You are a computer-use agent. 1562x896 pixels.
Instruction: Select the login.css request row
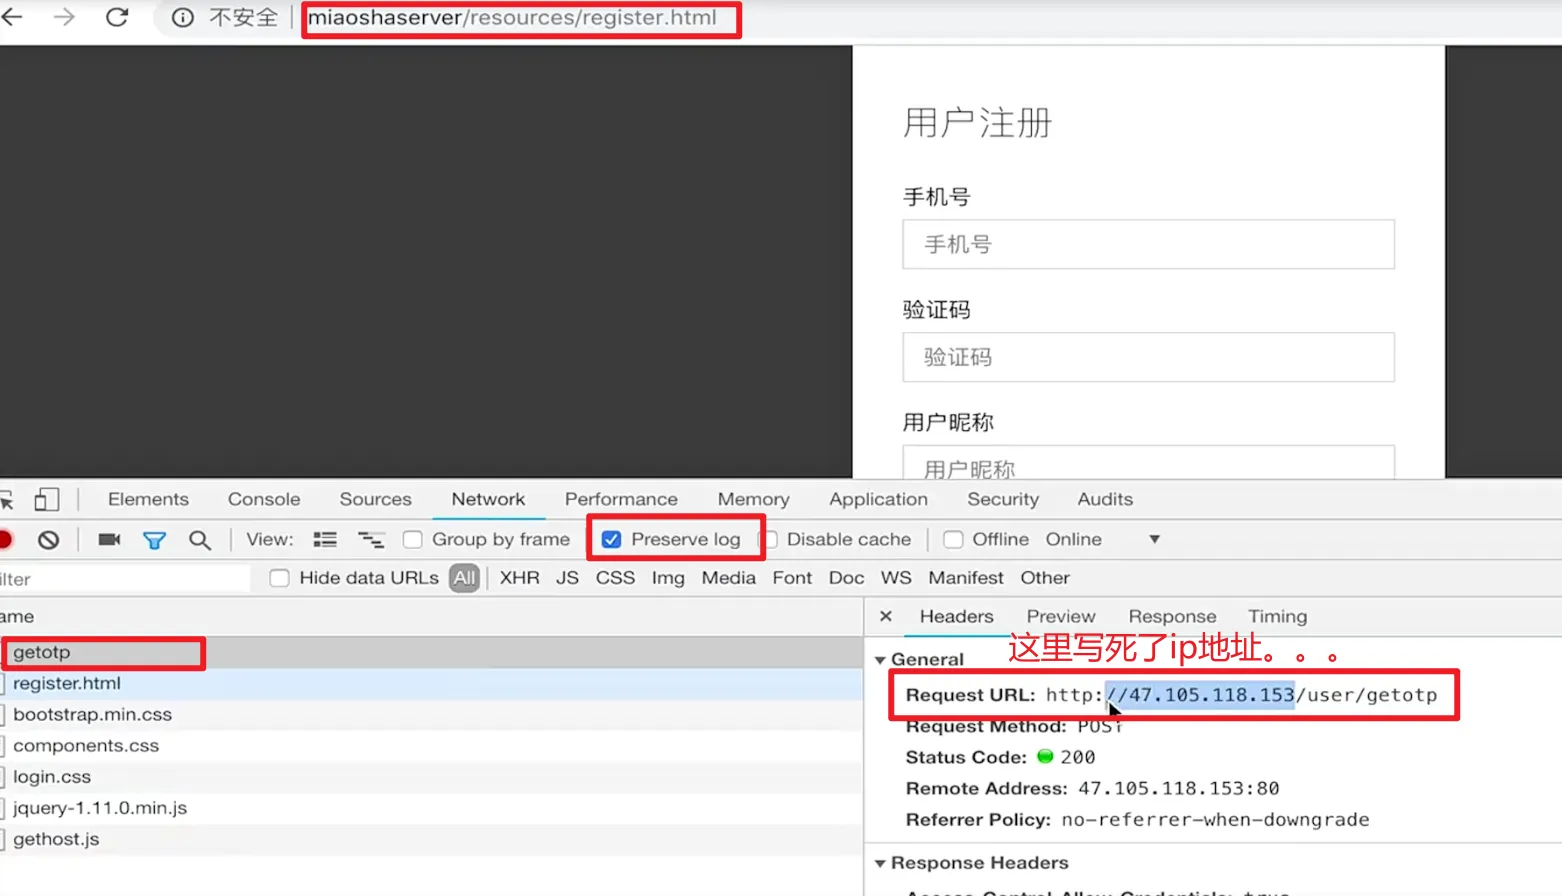point(431,777)
